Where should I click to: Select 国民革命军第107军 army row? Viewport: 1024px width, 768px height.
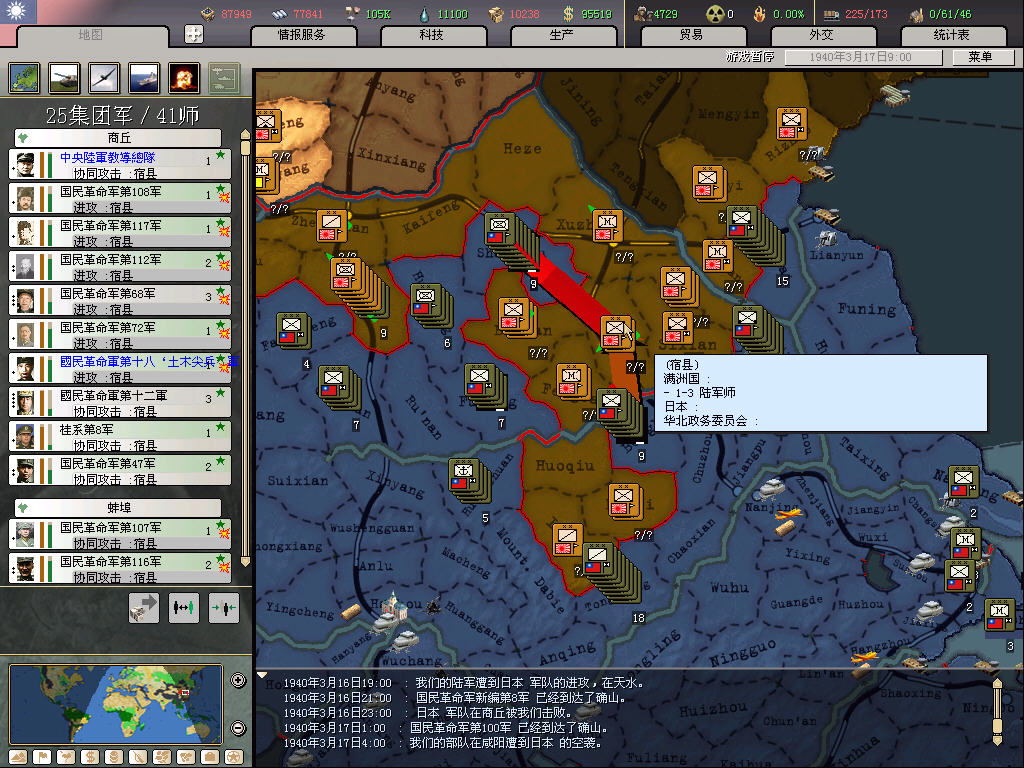tap(120, 534)
